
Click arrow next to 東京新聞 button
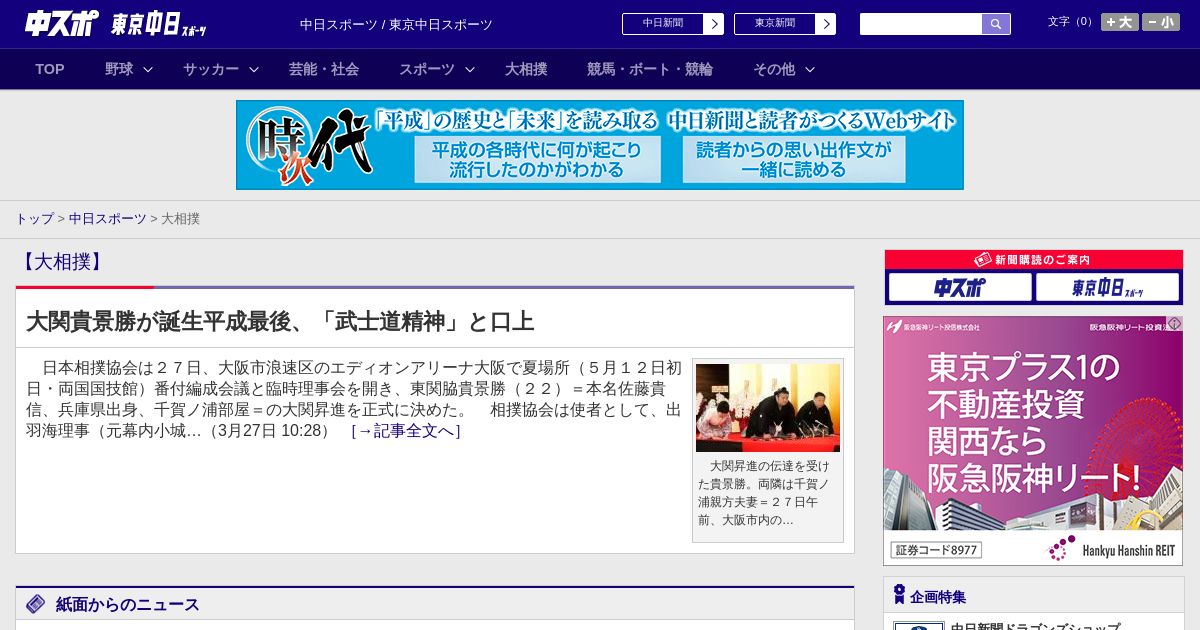pyautogui.click(x=825, y=24)
